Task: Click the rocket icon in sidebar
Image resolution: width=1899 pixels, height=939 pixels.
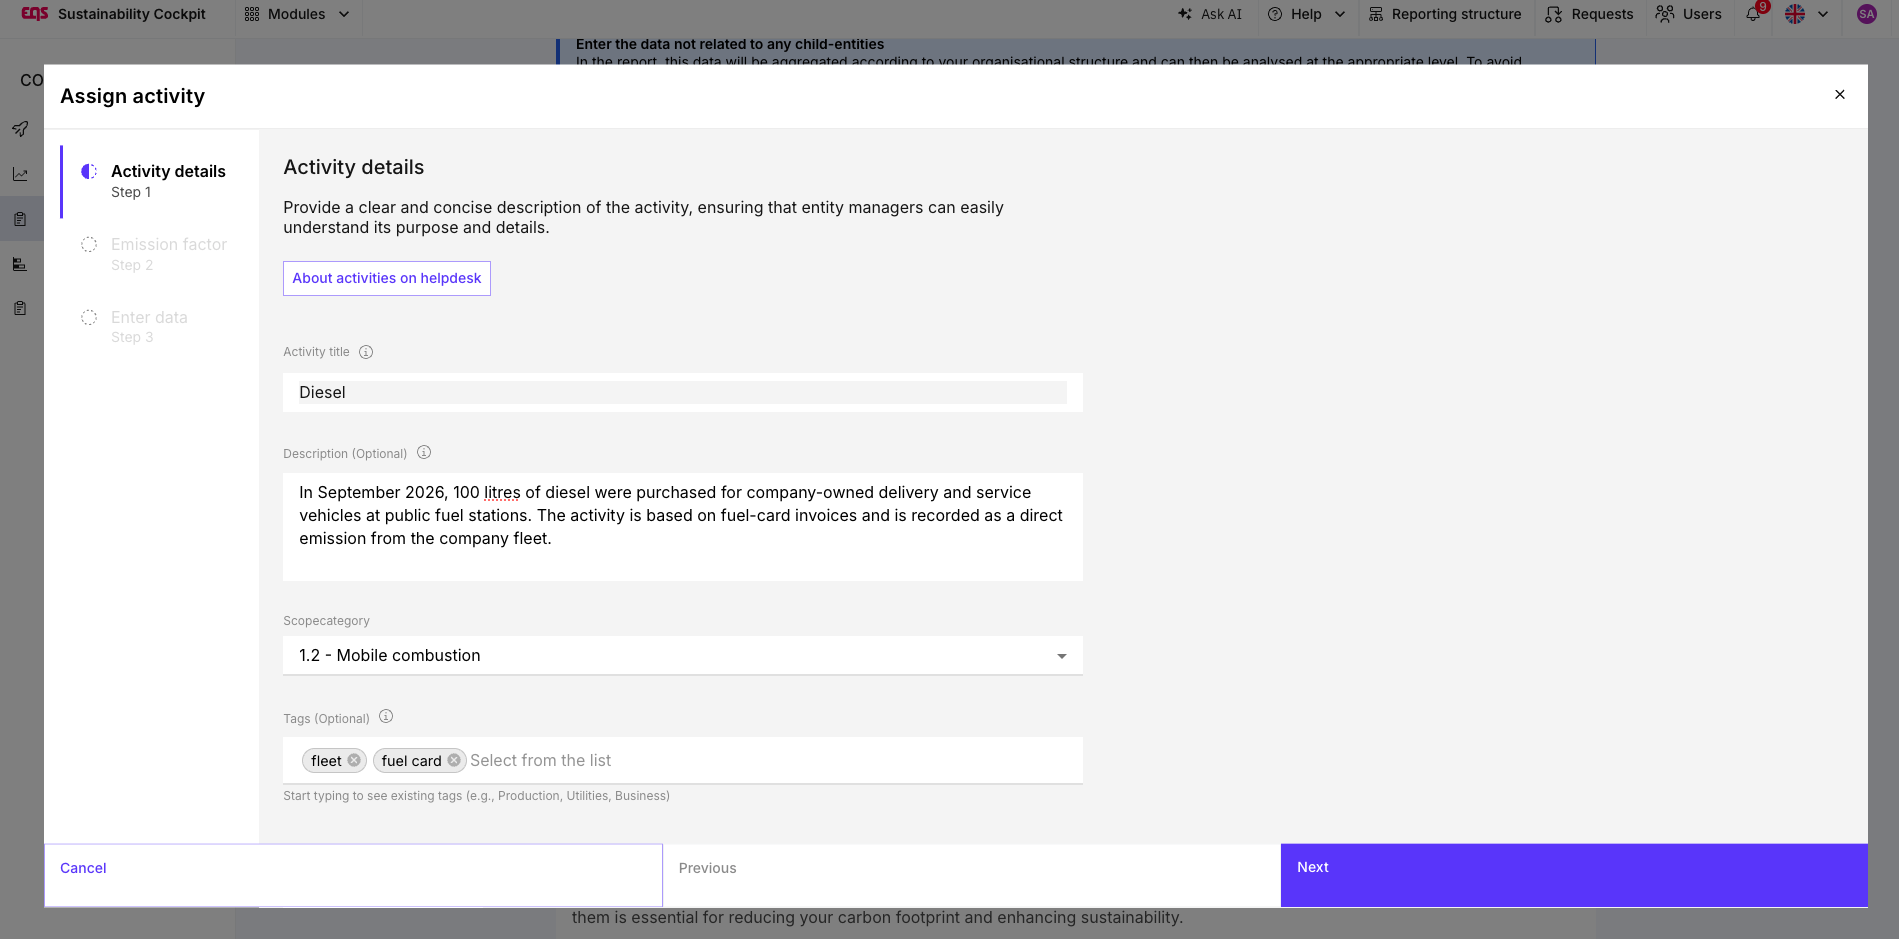Action: [20, 129]
